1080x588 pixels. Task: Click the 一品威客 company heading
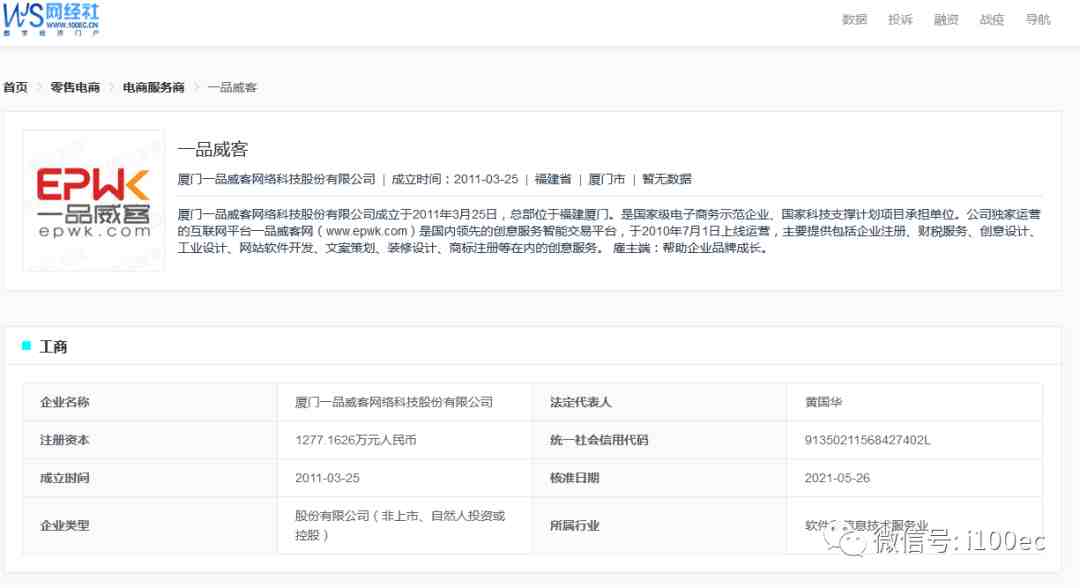[x=212, y=149]
